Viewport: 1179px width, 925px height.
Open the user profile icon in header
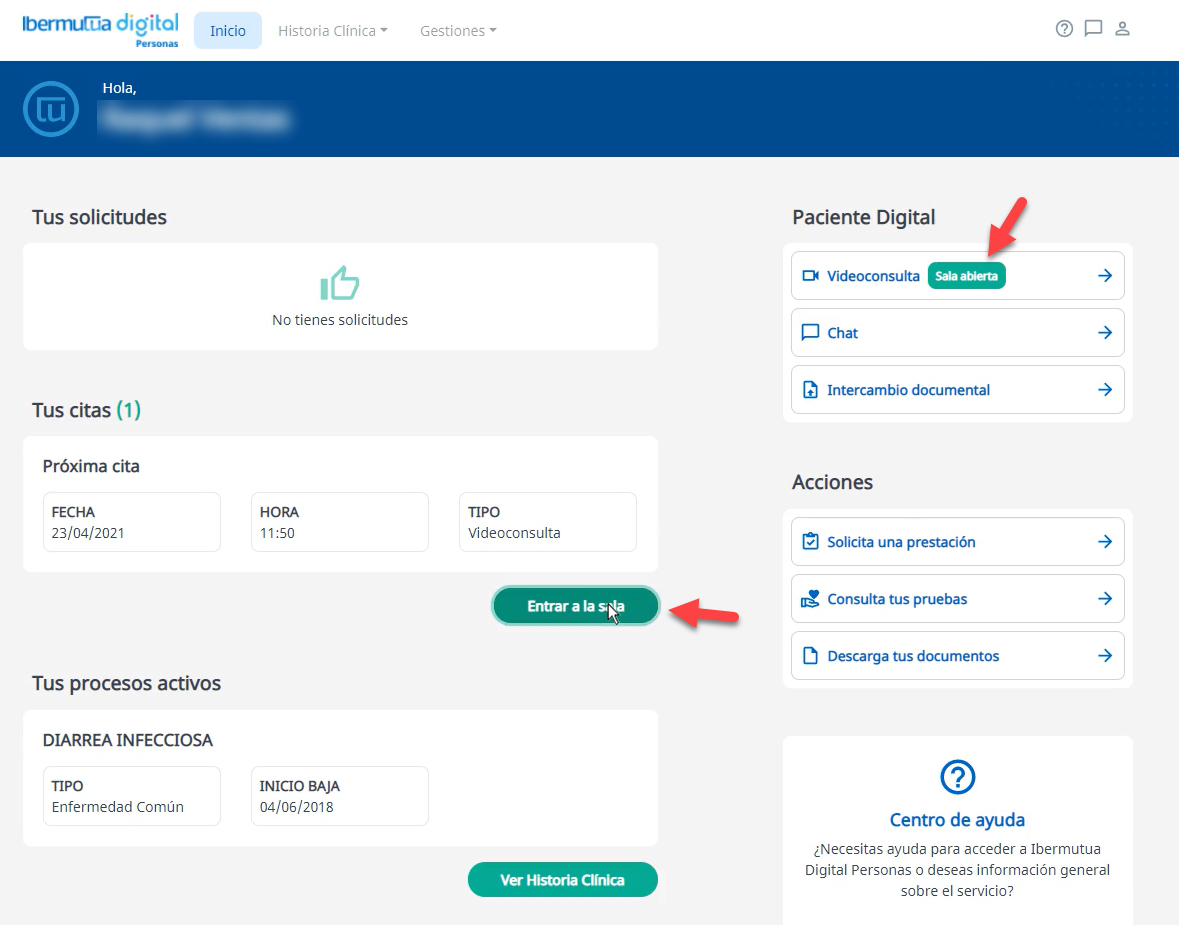tap(1122, 29)
